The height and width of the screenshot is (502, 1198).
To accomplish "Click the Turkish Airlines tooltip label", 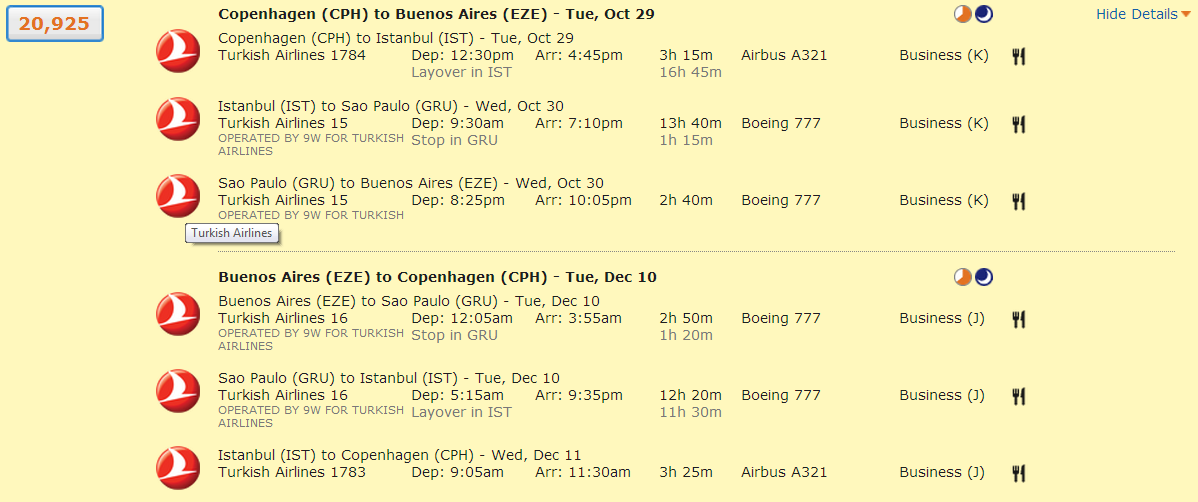I will pyautogui.click(x=232, y=233).
